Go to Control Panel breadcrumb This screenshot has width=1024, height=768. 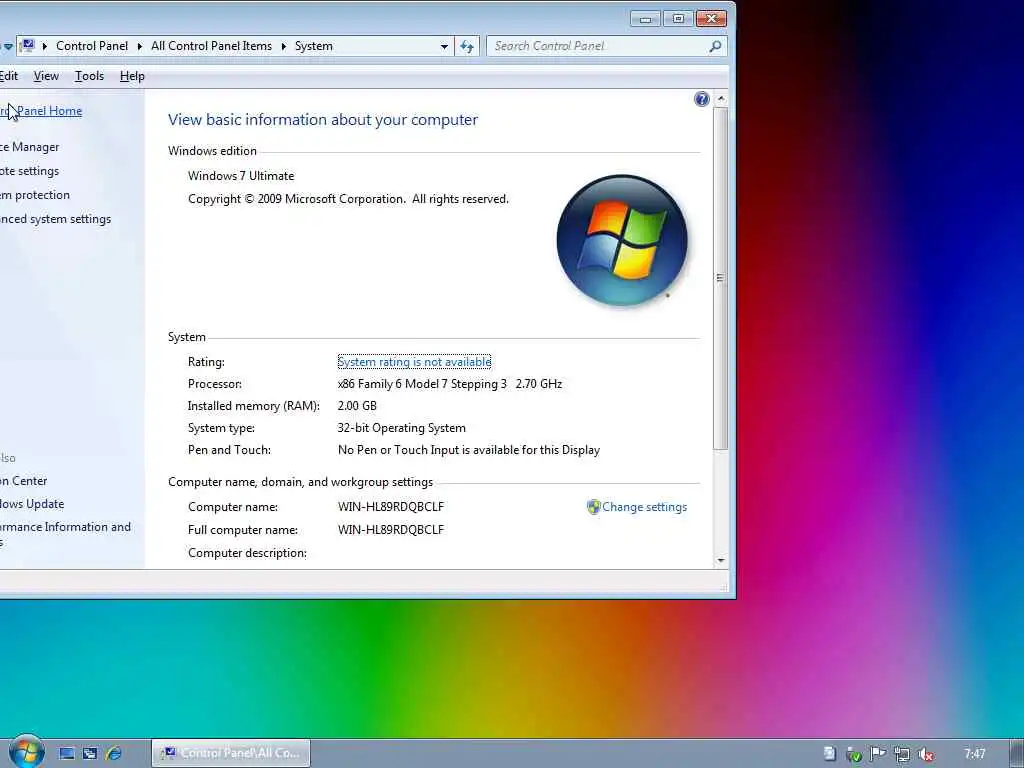tap(92, 46)
